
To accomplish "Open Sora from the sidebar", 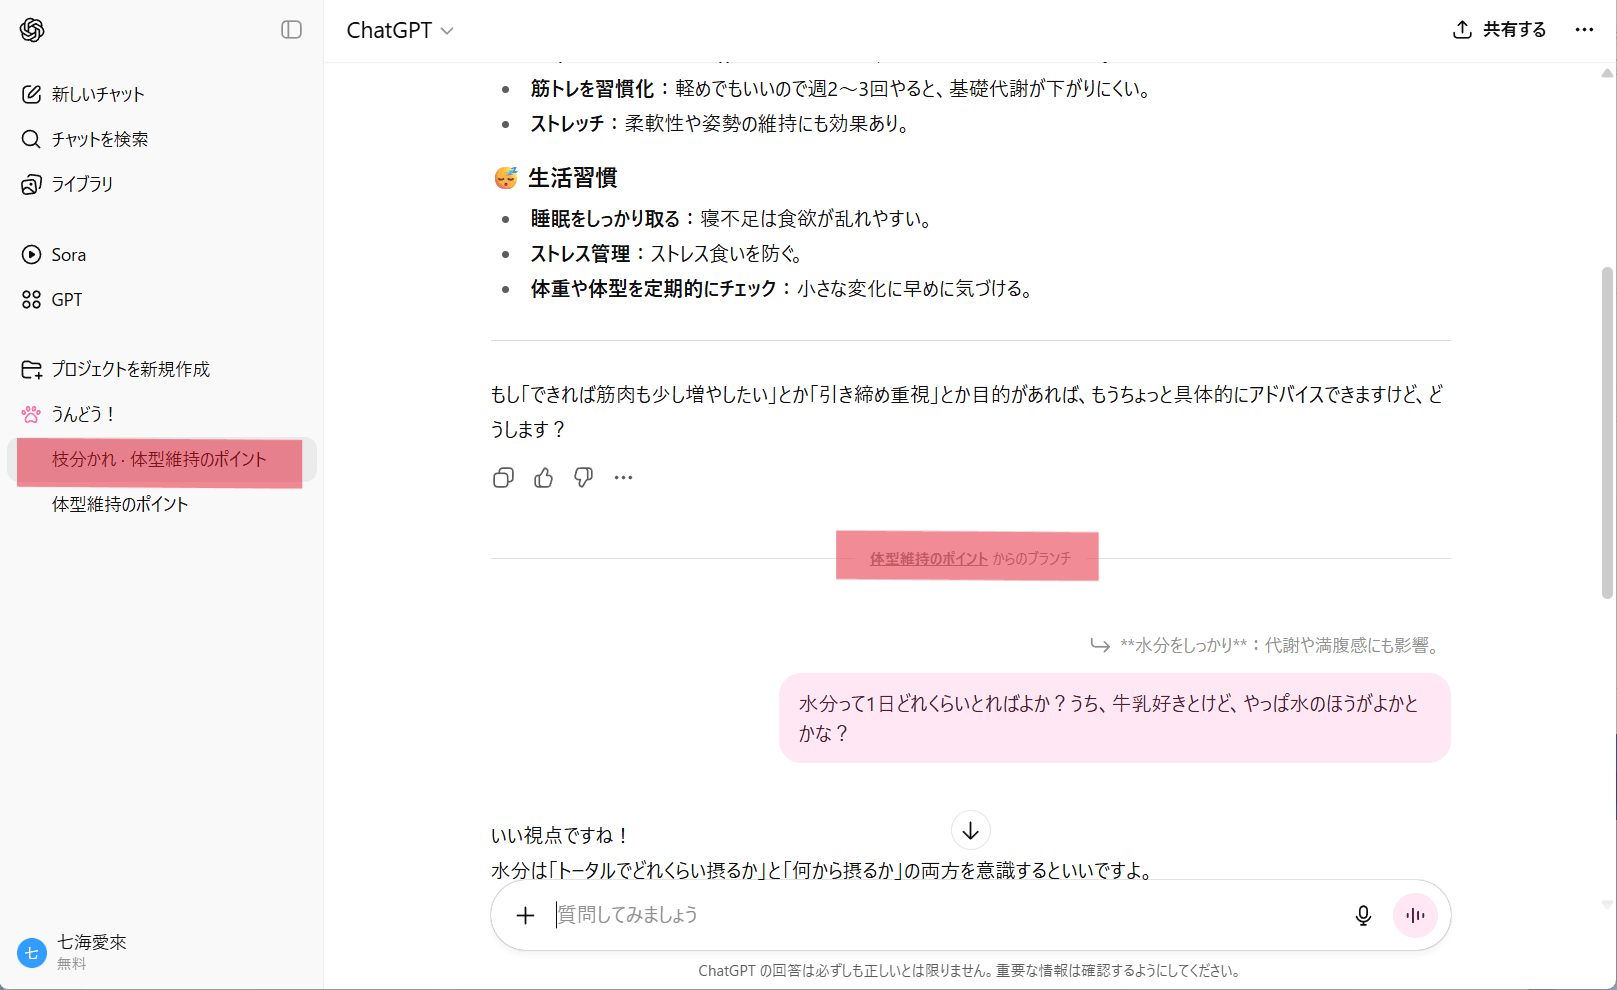I will click(x=68, y=255).
